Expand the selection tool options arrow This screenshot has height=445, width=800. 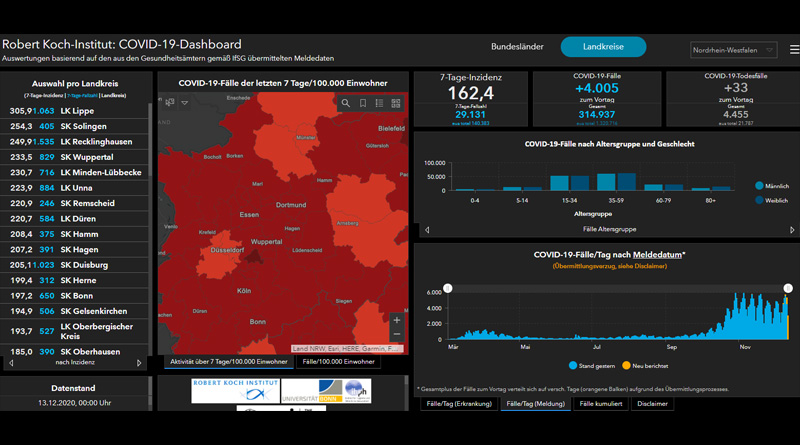[x=185, y=103]
